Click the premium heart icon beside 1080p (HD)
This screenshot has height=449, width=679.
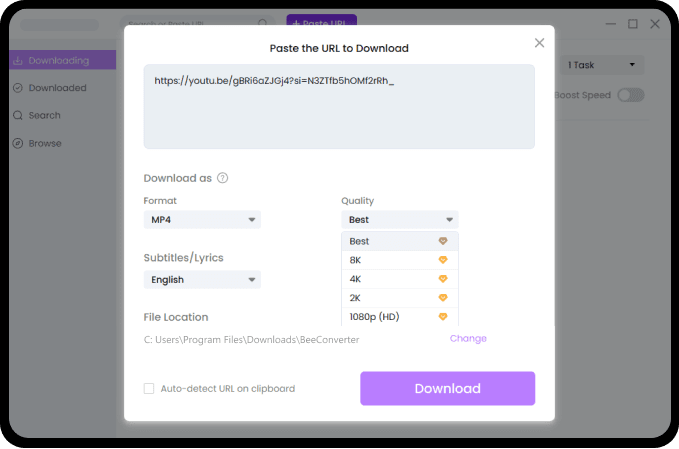click(443, 317)
